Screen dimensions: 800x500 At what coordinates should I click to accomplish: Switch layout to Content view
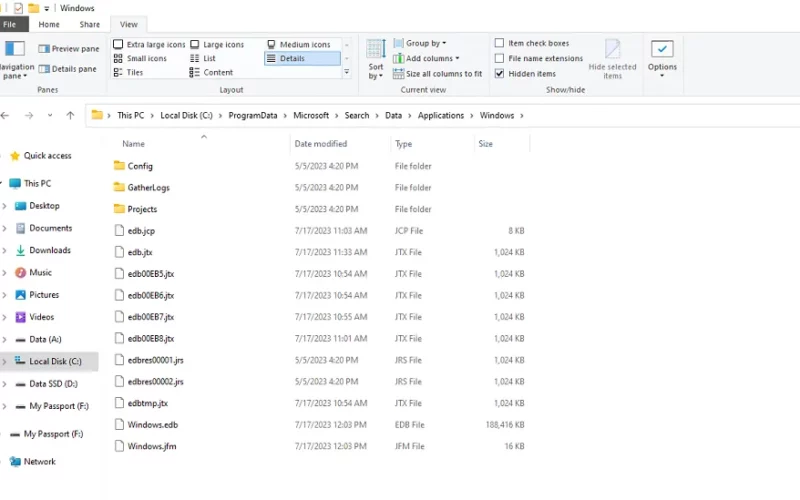tap(211, 72)
